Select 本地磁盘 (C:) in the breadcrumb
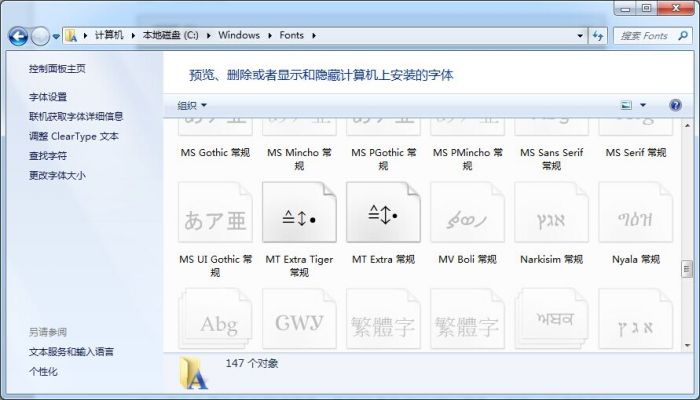700x400 pixels. click(171, 35)
